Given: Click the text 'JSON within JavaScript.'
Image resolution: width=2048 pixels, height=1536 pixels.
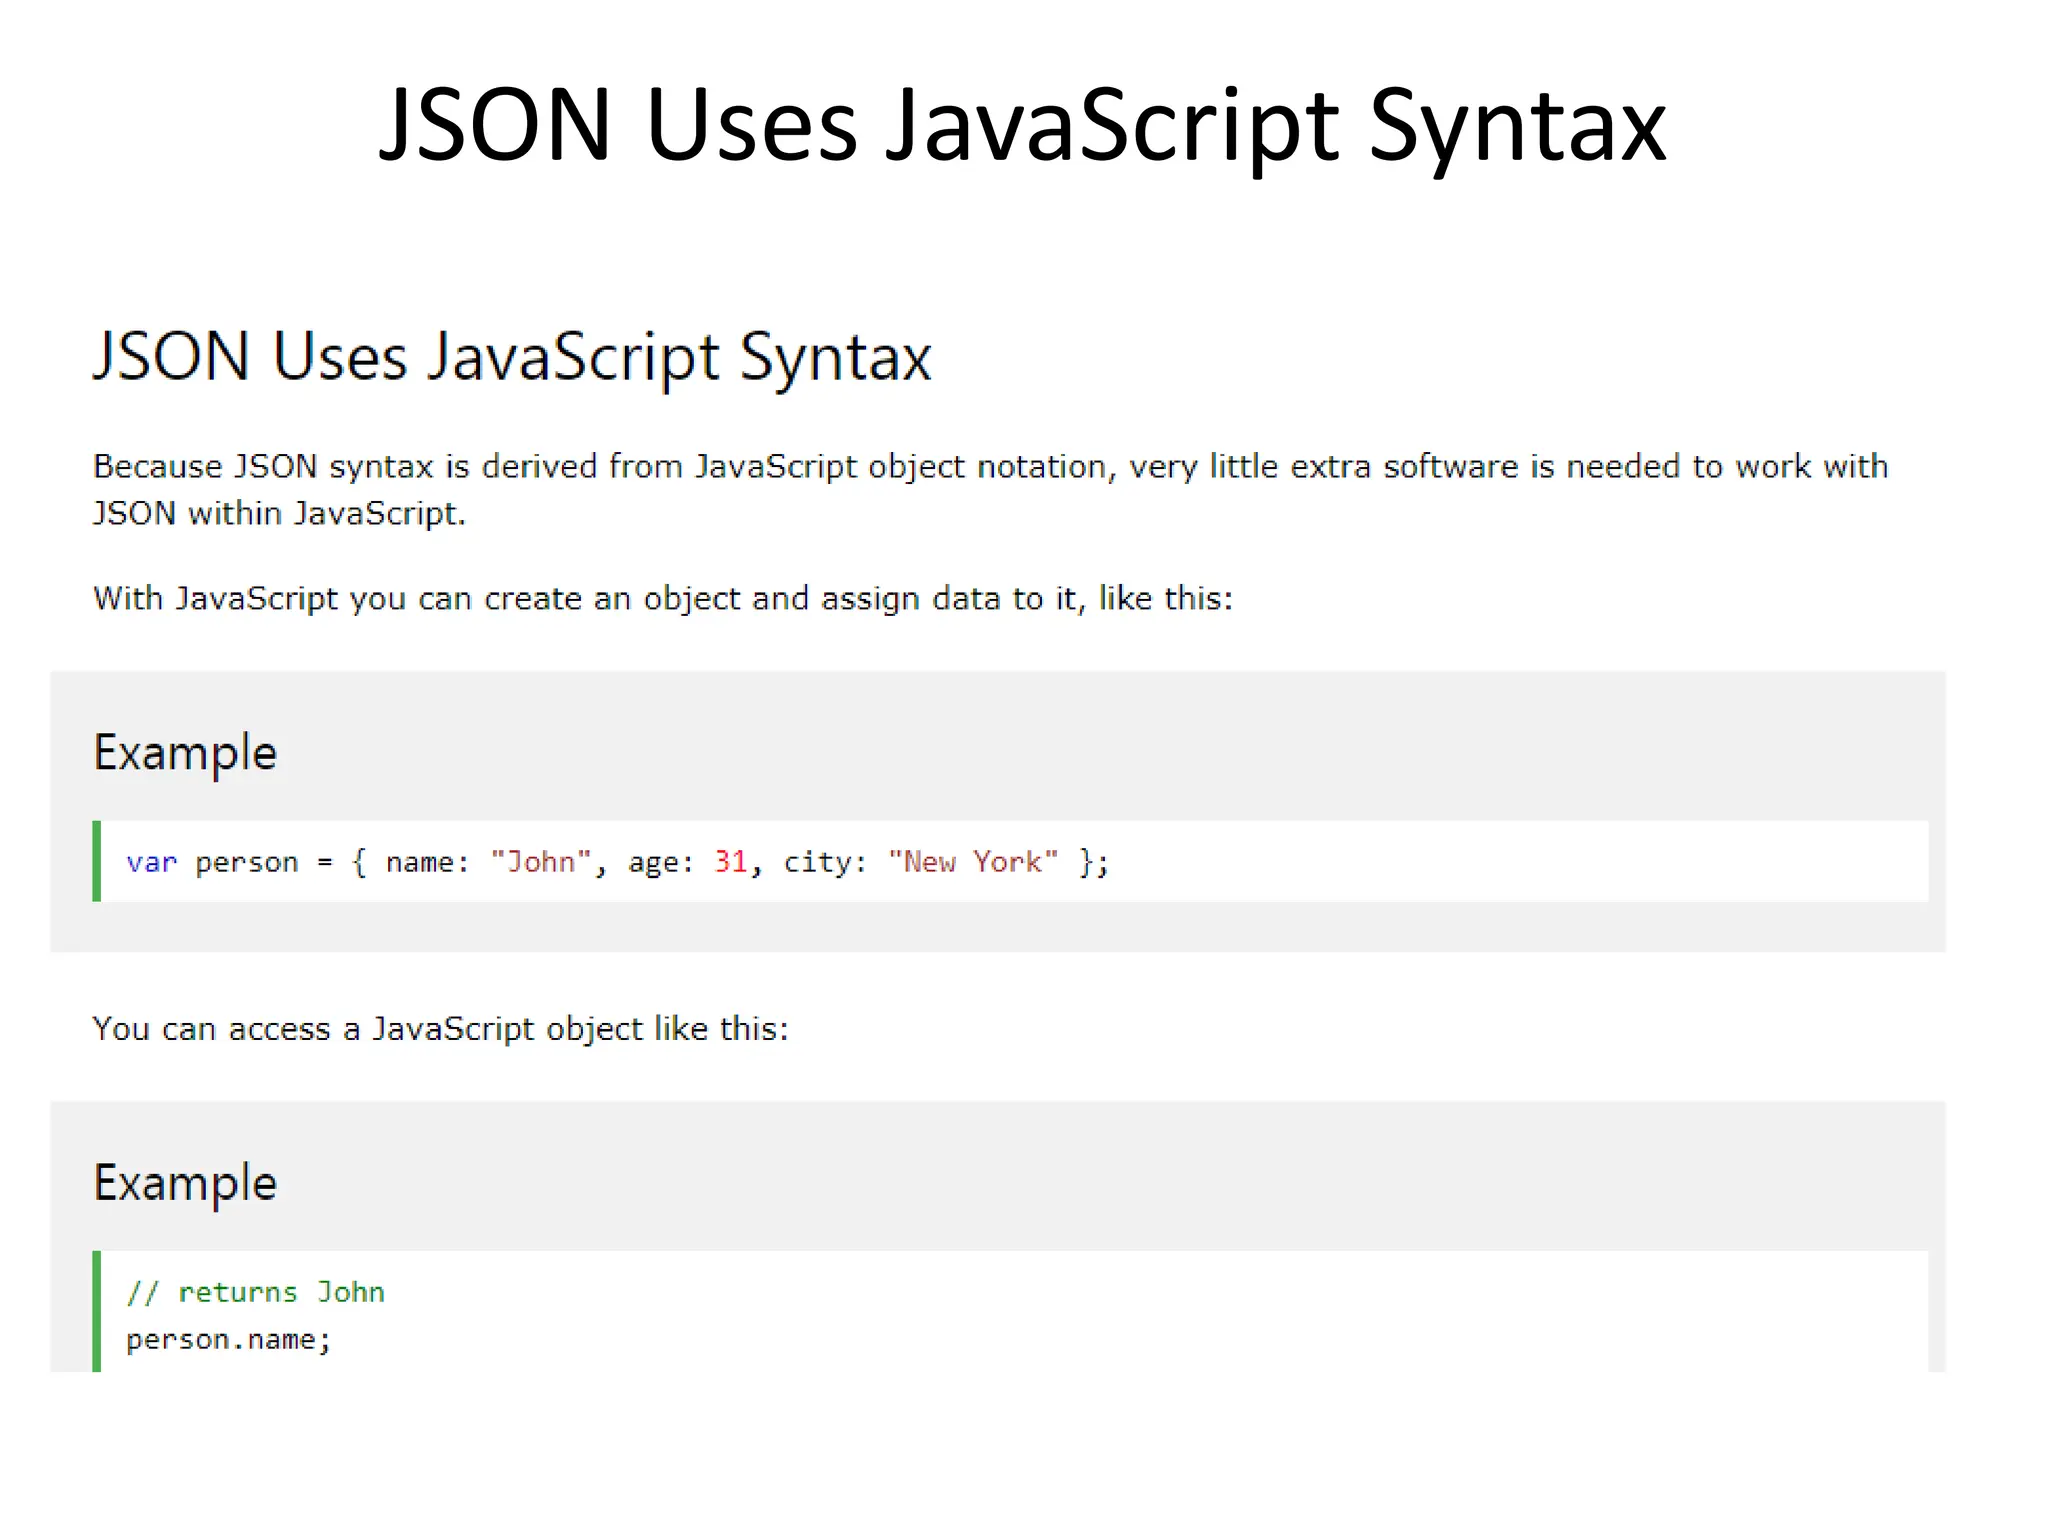Looking at the screenshot, I should 279,513.
